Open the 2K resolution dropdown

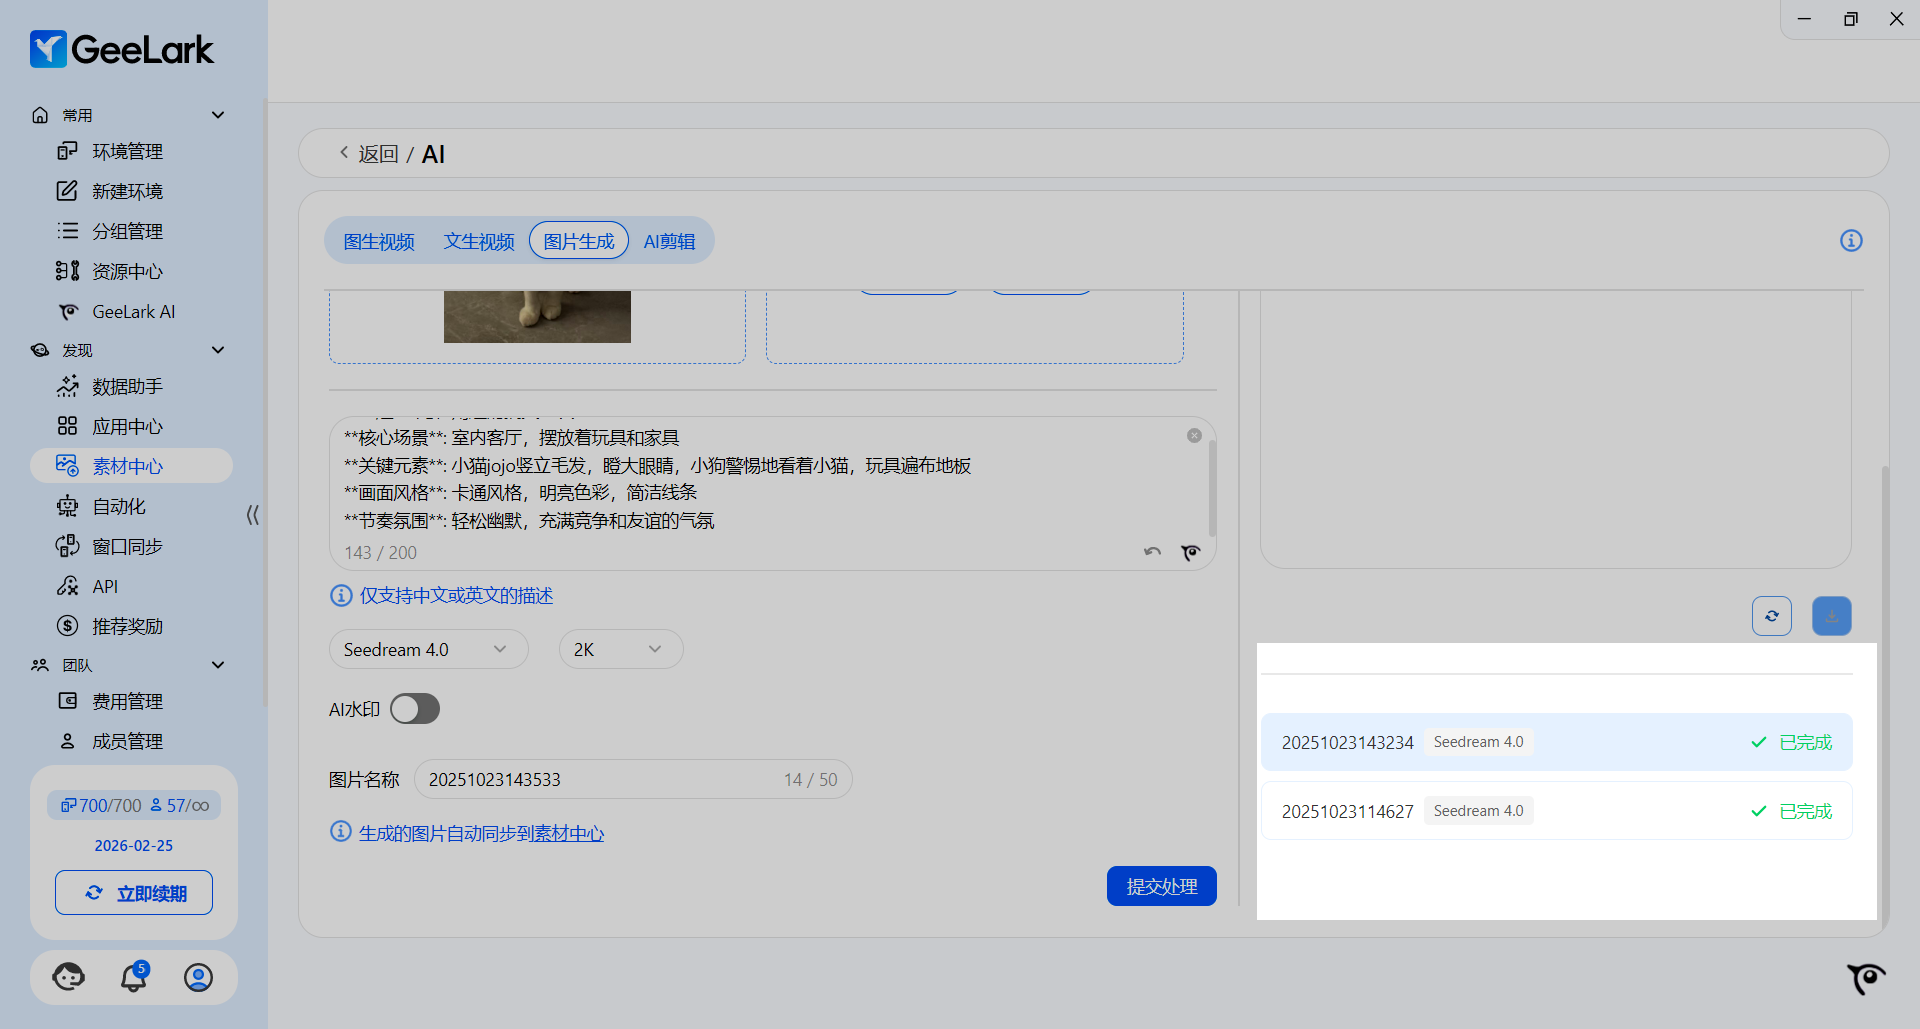coord(620,650)
